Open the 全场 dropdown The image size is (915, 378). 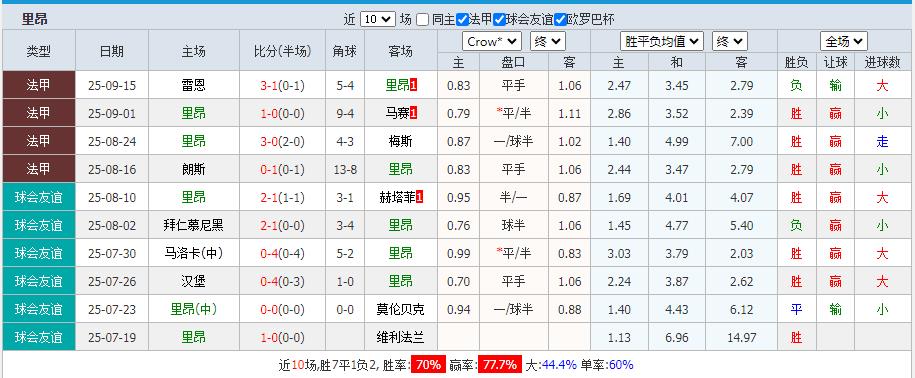[x=843, y=41]
